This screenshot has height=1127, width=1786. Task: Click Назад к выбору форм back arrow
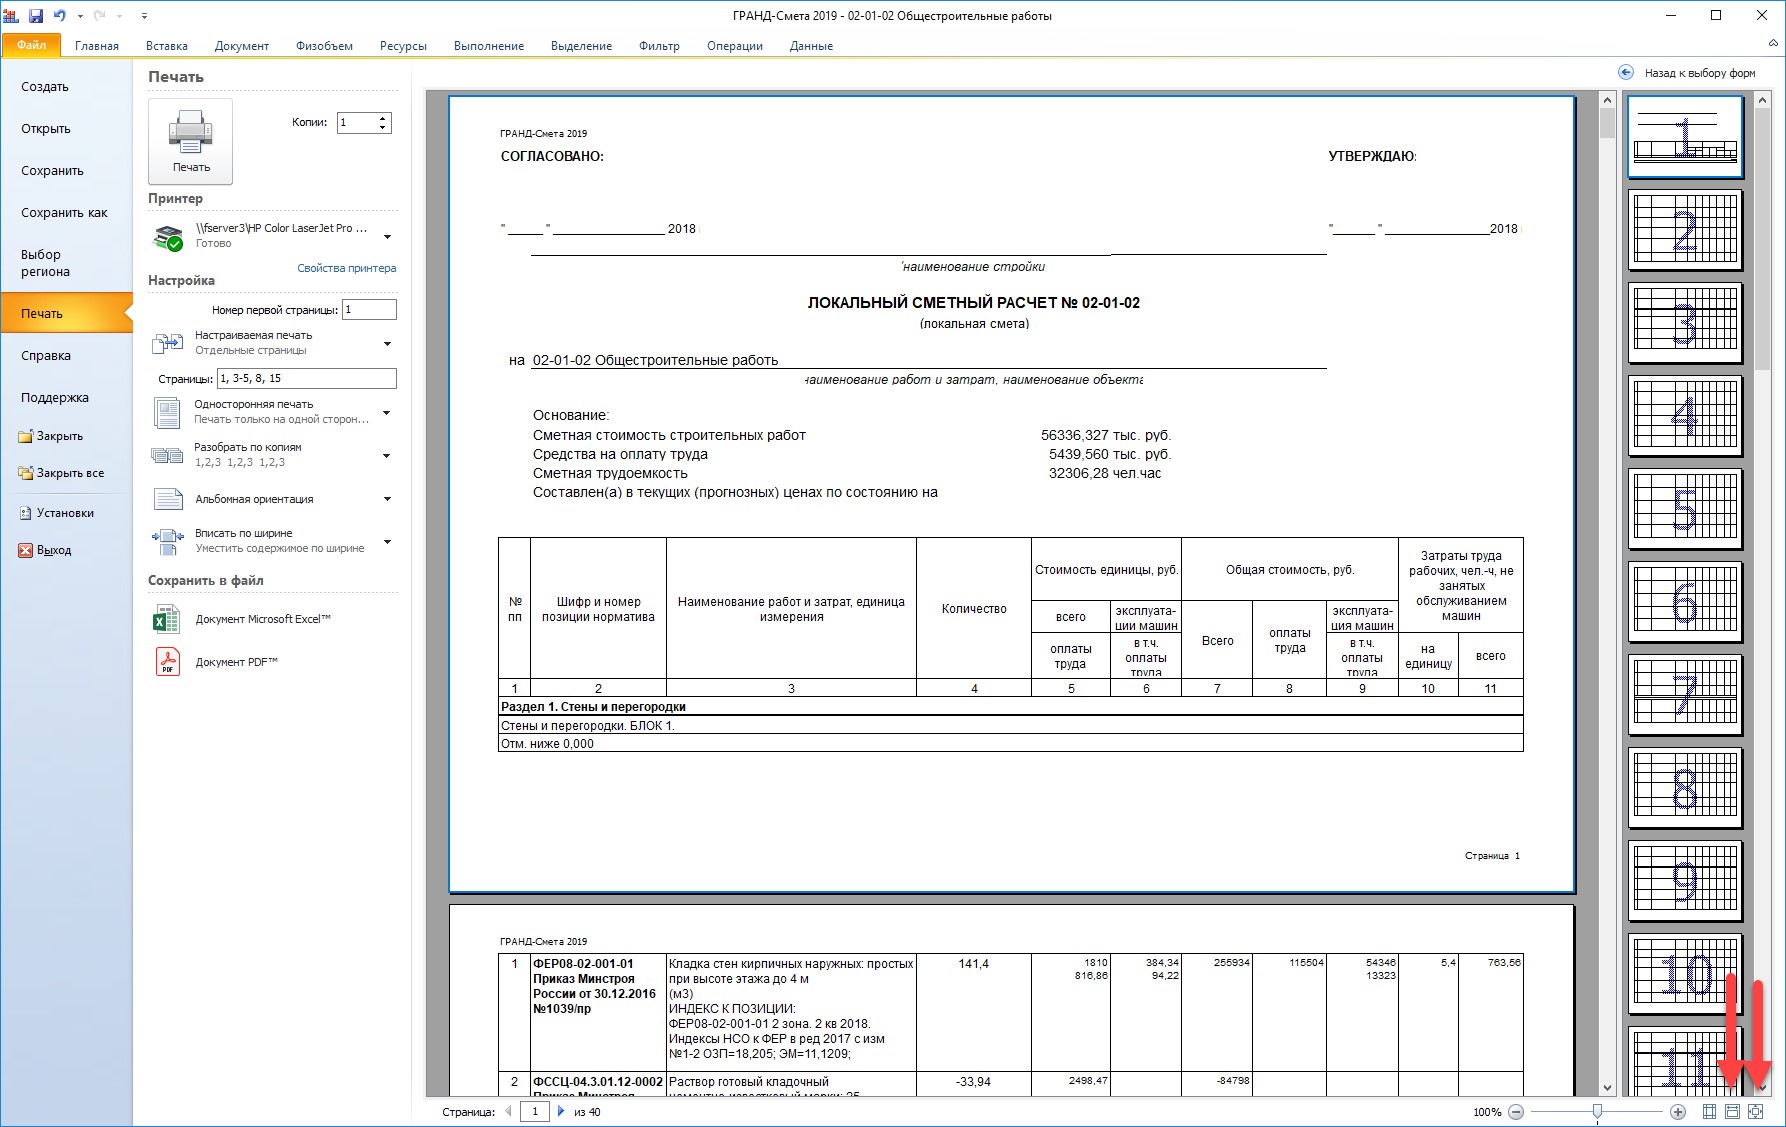1626,72
